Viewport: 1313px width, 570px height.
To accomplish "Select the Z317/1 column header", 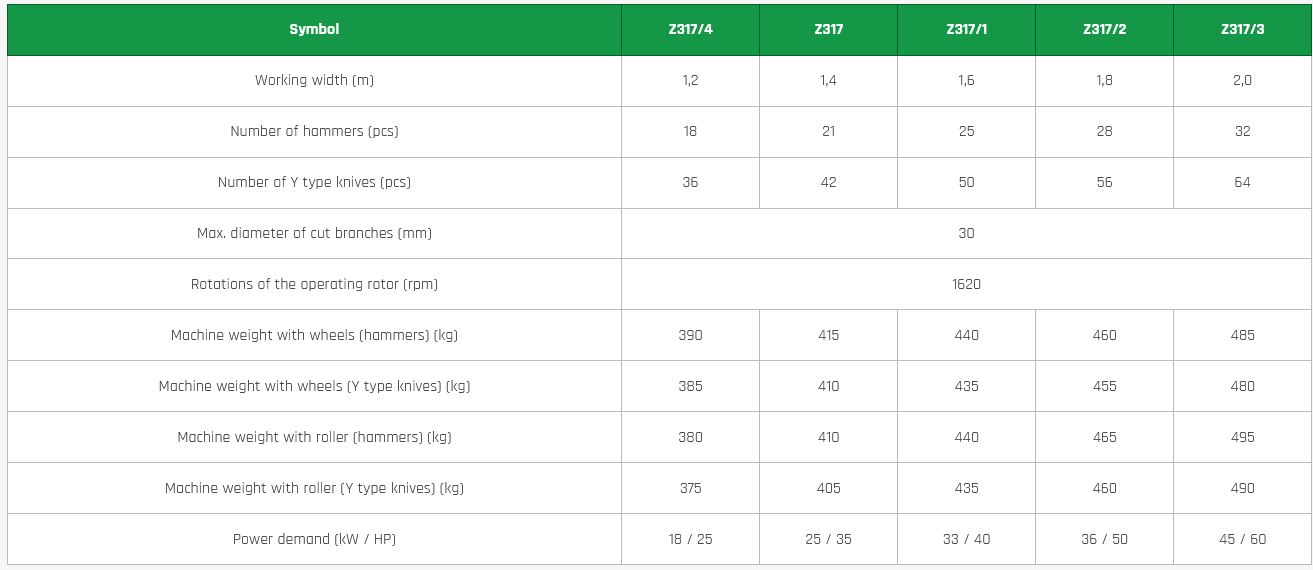I will point(966,29).
